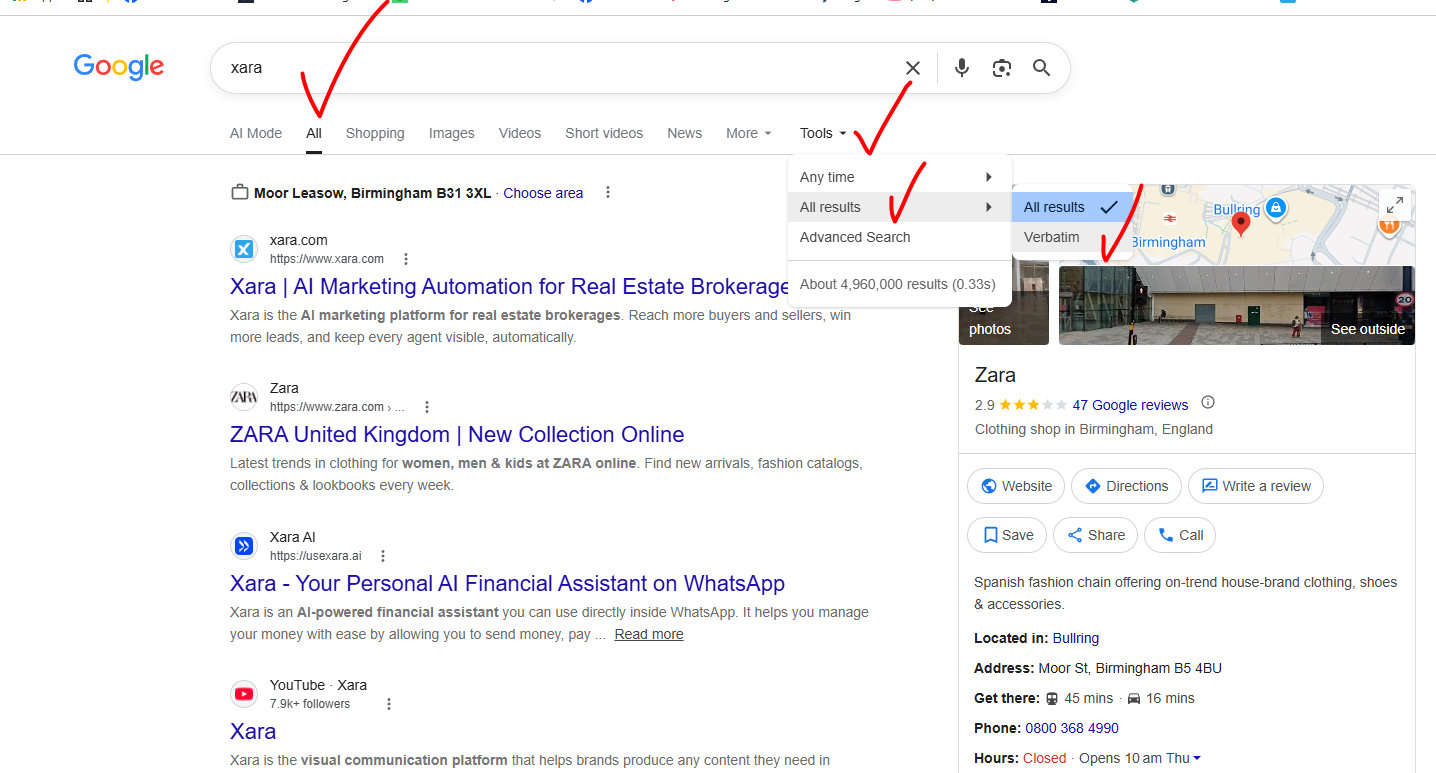1436x773 pixels.
Task: Open Zara Website button
Action: (x=1016, y=486)
